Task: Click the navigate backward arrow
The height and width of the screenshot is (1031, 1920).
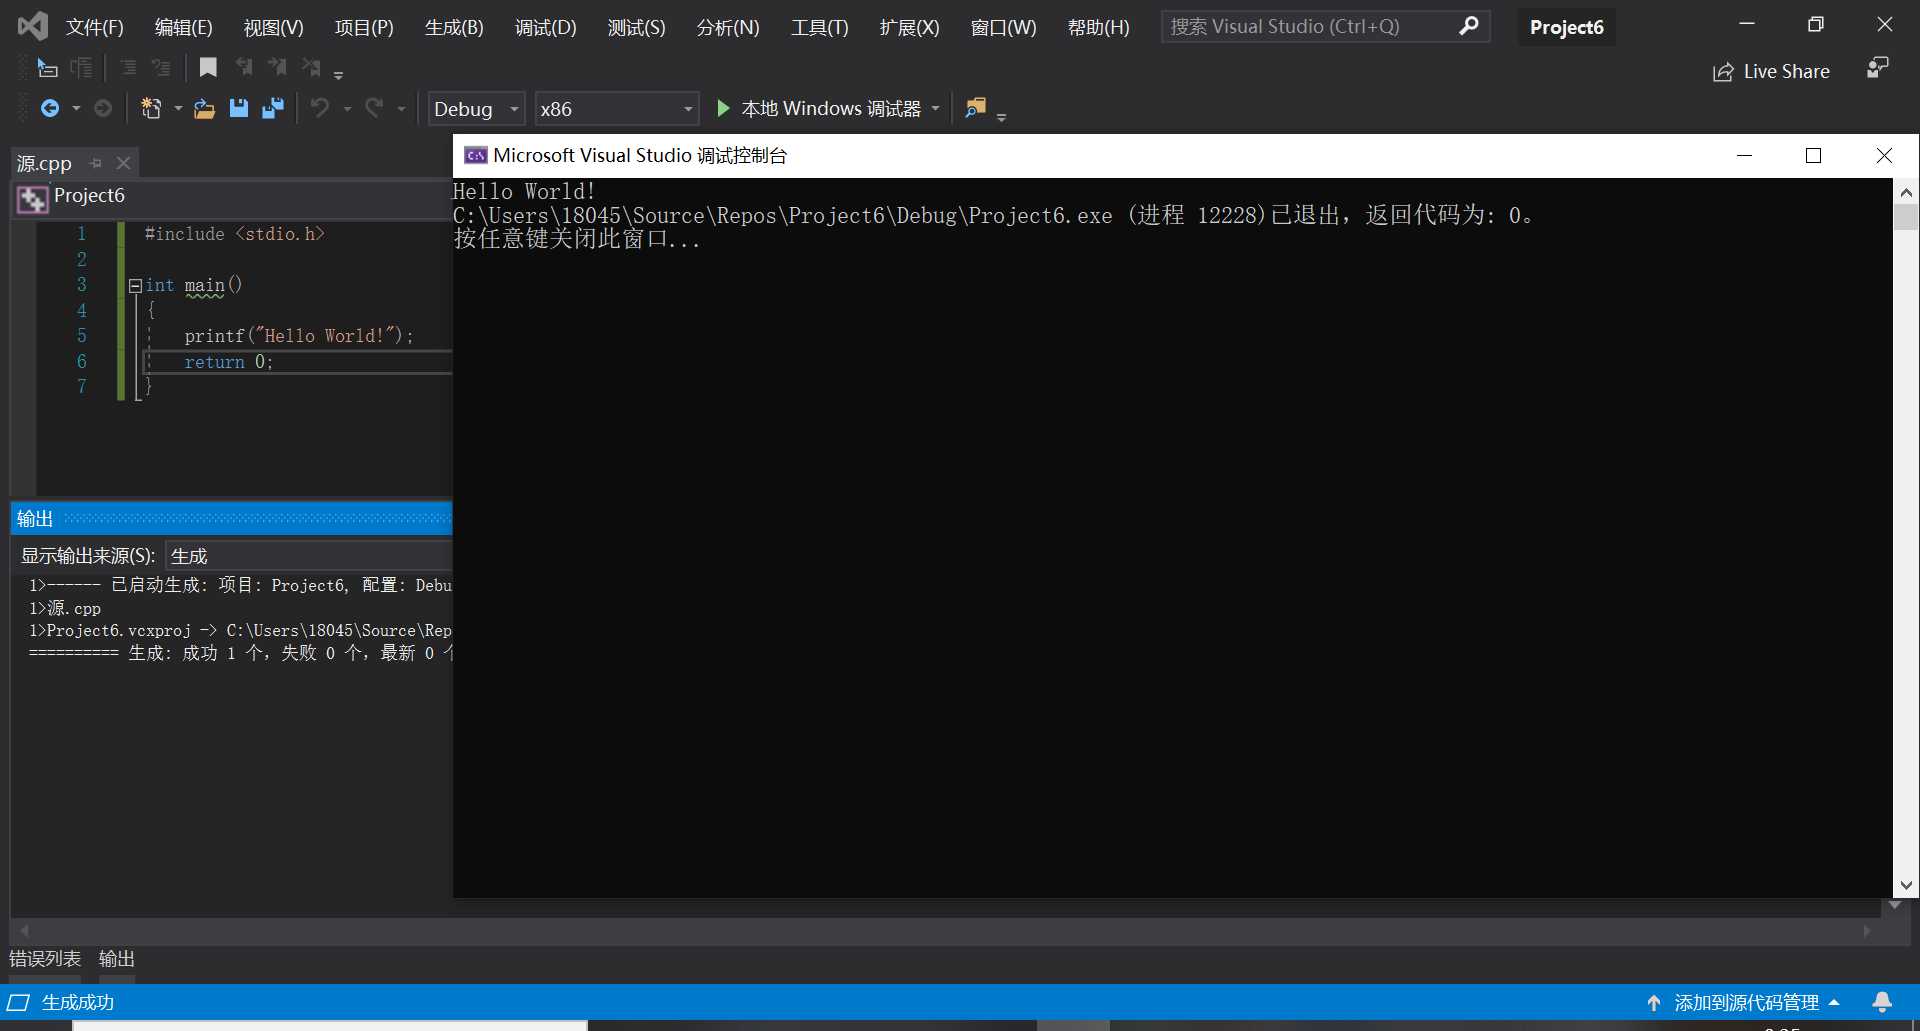Action: click(x=49, y=108)
